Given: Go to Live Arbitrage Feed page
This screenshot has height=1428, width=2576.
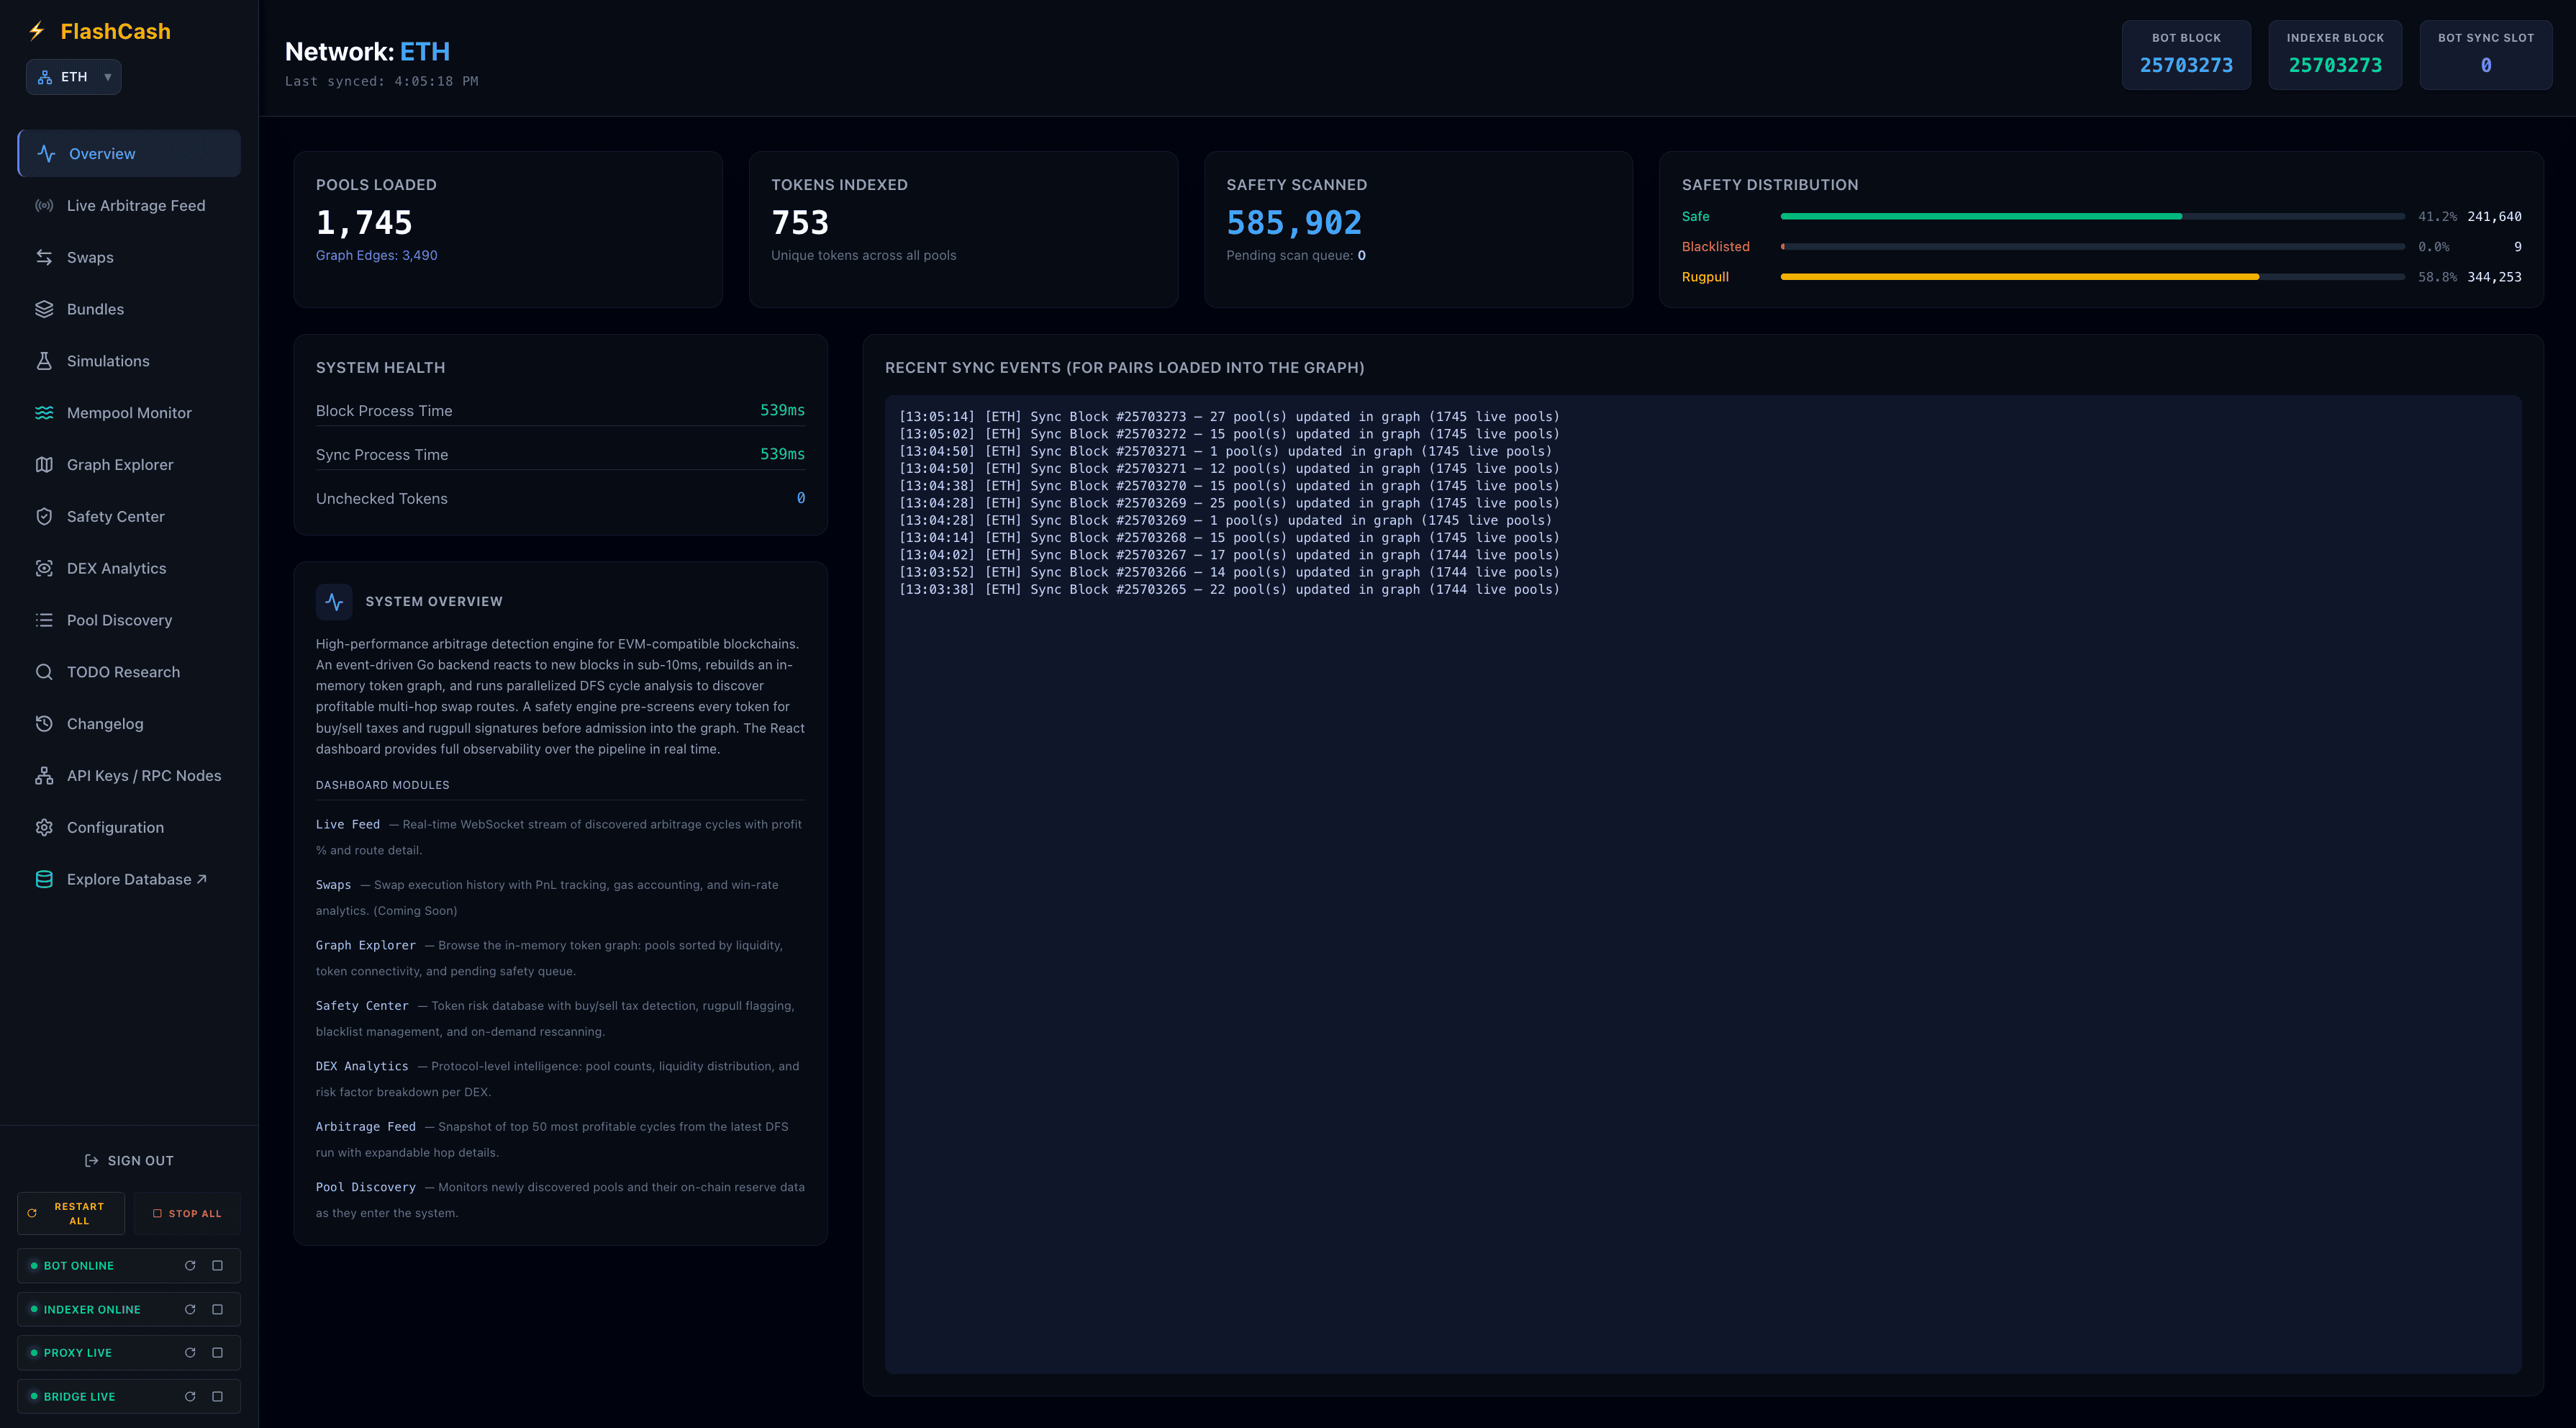Looking at the screenshot, I should pos(129,206).
